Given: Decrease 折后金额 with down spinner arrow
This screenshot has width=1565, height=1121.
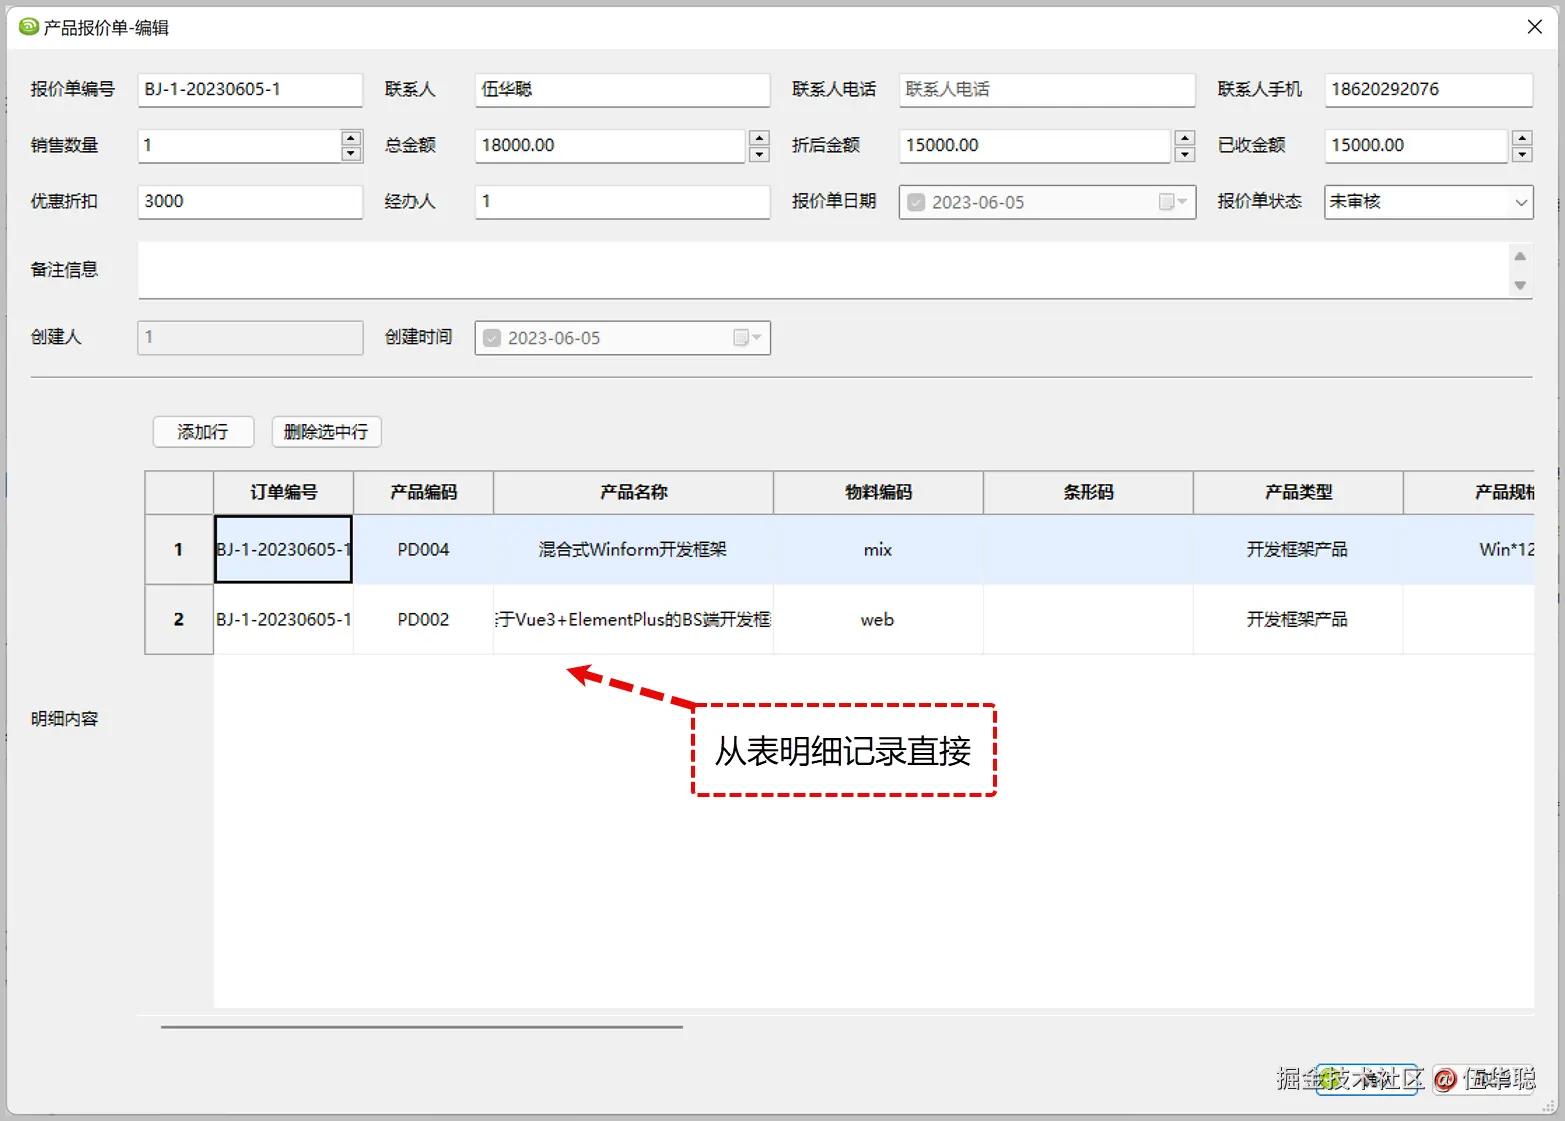Looking at the screenshot, I should click(1185, 154).
